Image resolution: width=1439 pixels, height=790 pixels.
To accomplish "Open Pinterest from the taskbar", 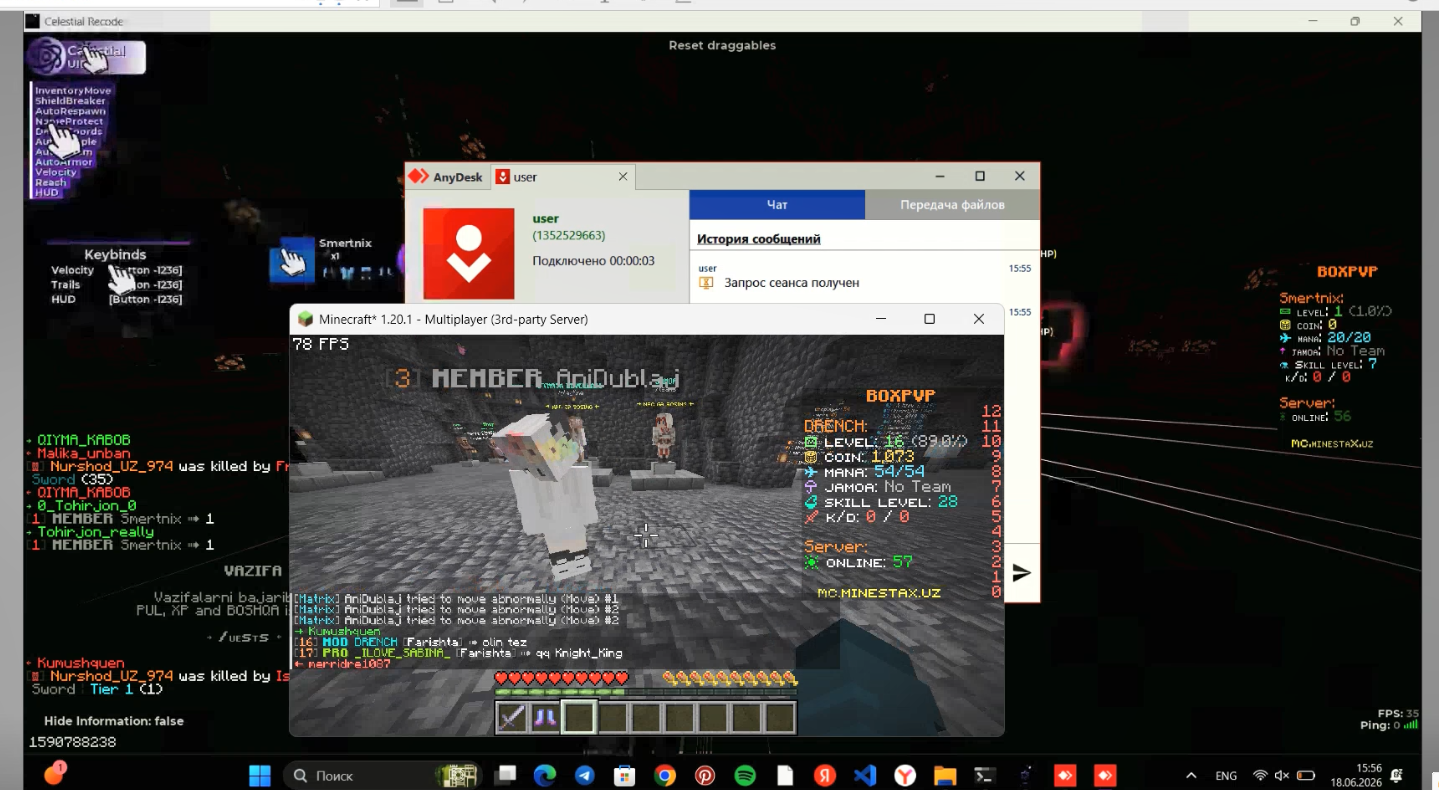I will (x=705, y=775).
